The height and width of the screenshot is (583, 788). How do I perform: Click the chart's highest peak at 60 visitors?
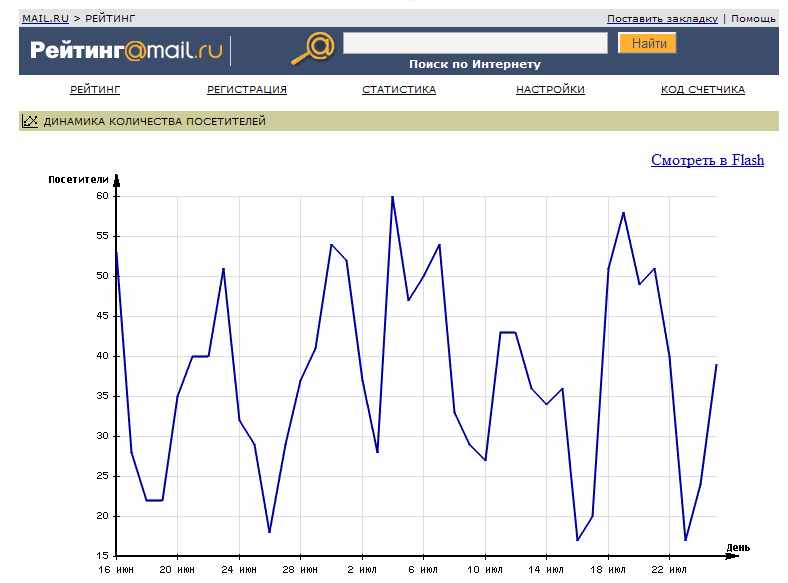click(392, 197)
